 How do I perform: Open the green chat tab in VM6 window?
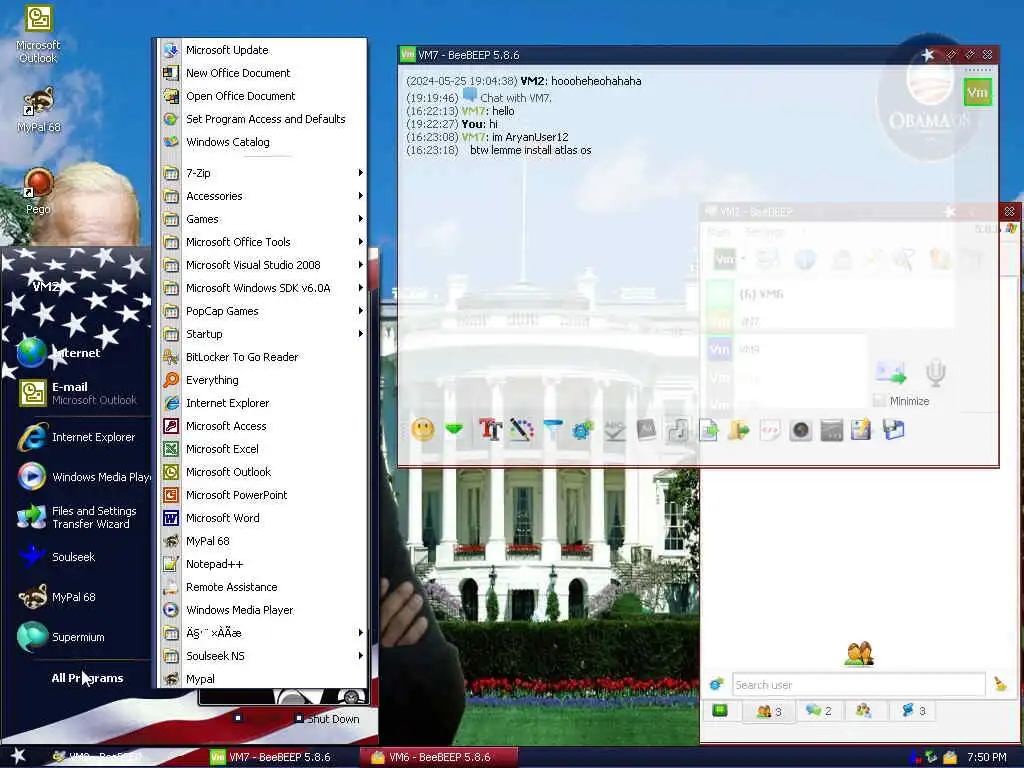[x=720, y=711]
